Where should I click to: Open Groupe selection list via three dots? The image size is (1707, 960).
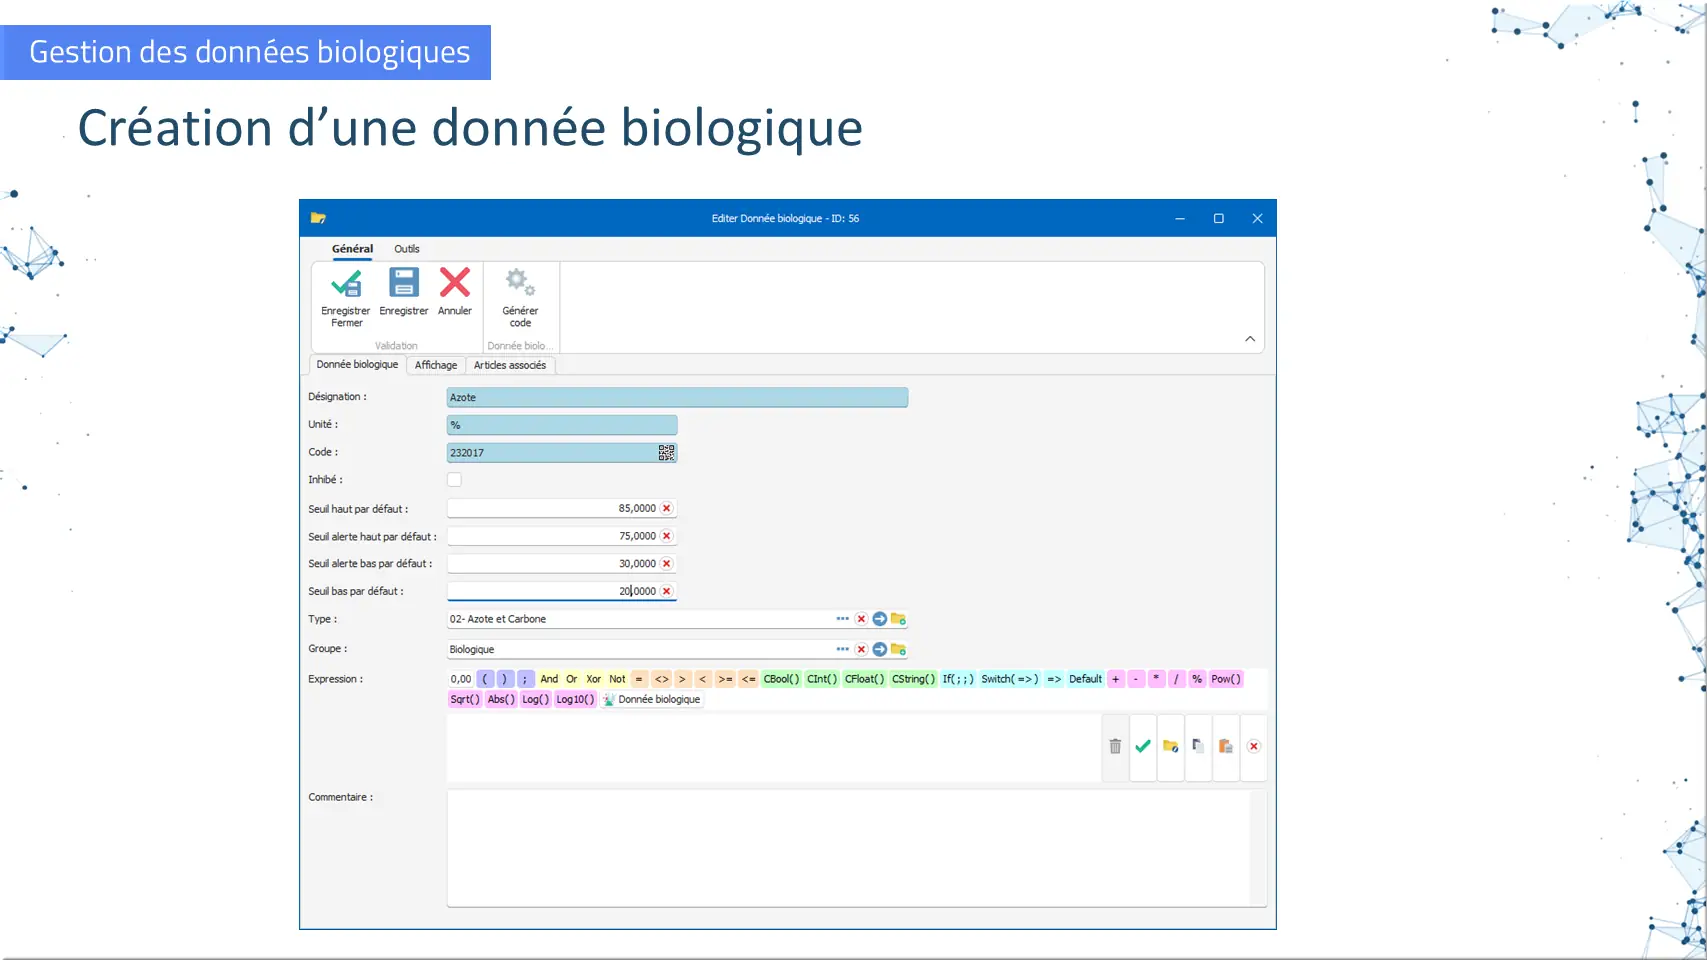843,649
